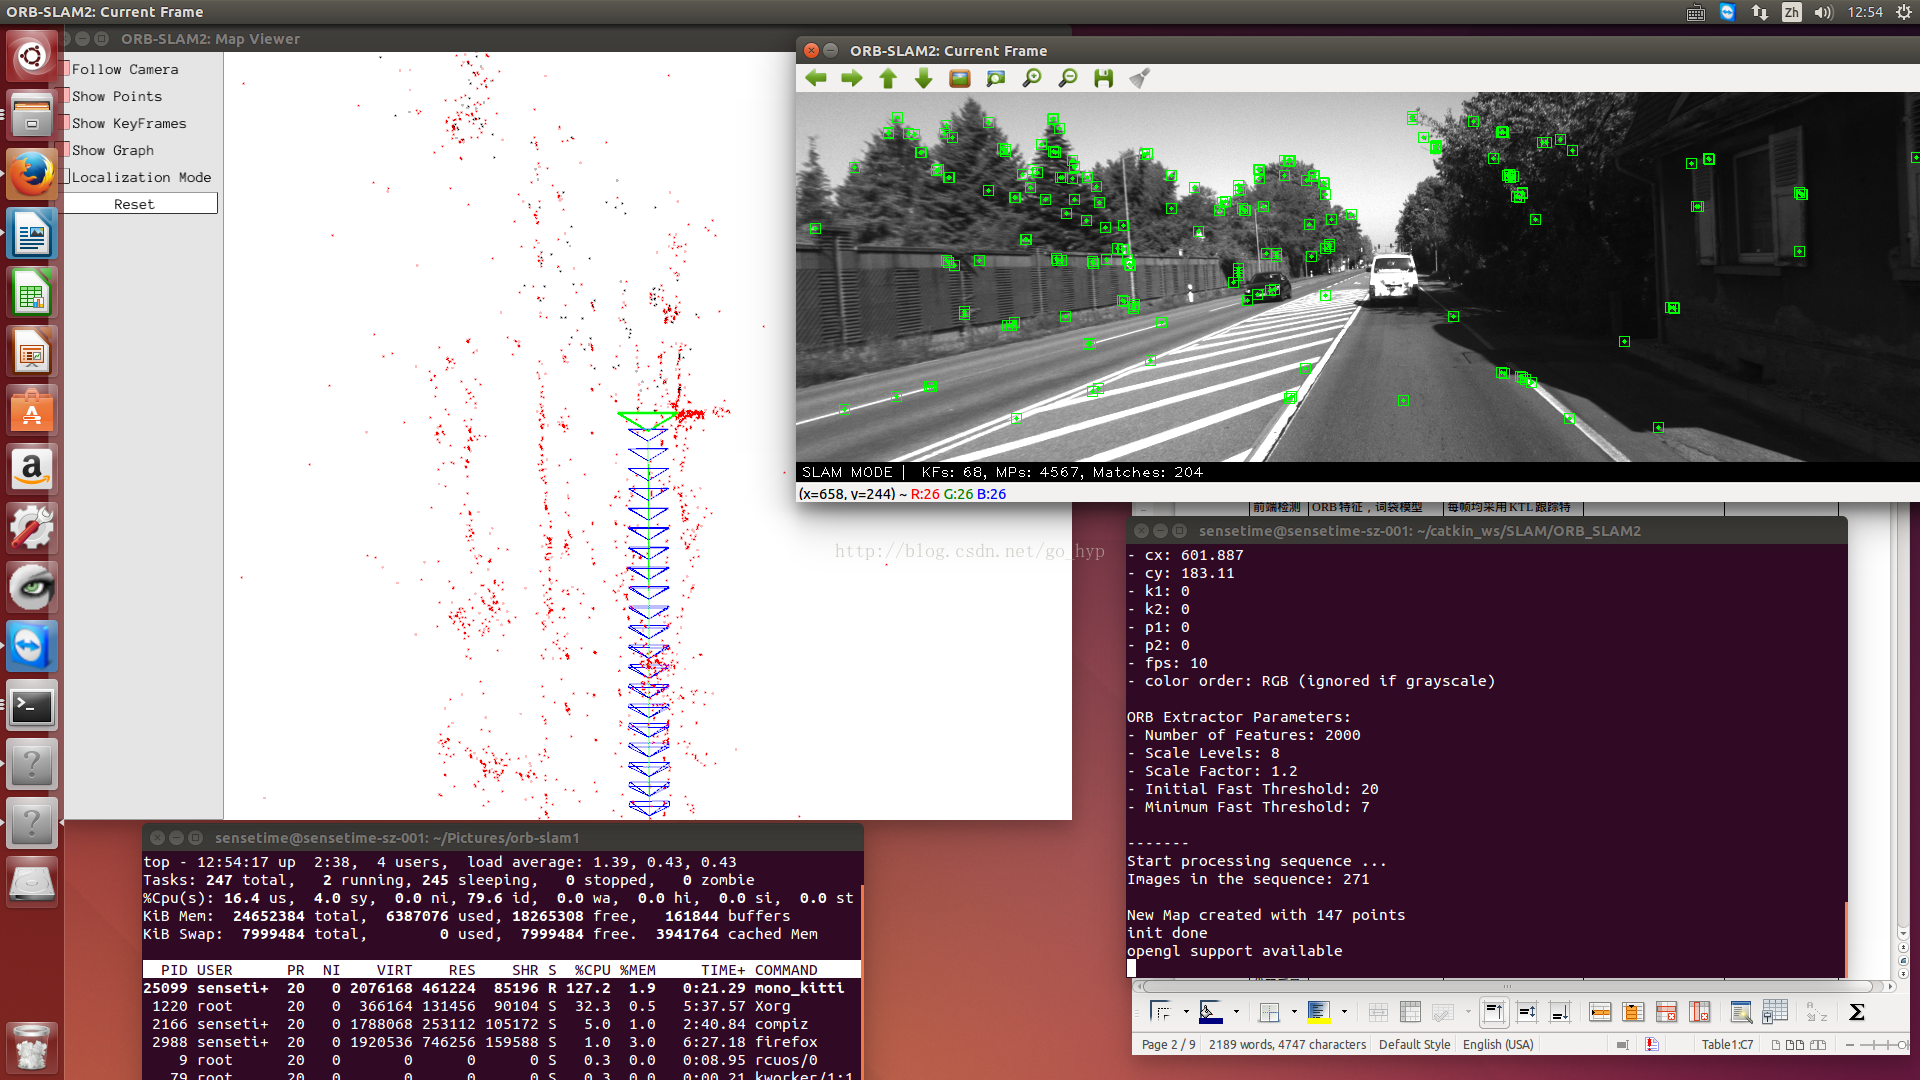Viewport: 1920px width, 1080px height.
Task: Toggle Follow Camera in Map Viewer
Action: tap(125, 69)
